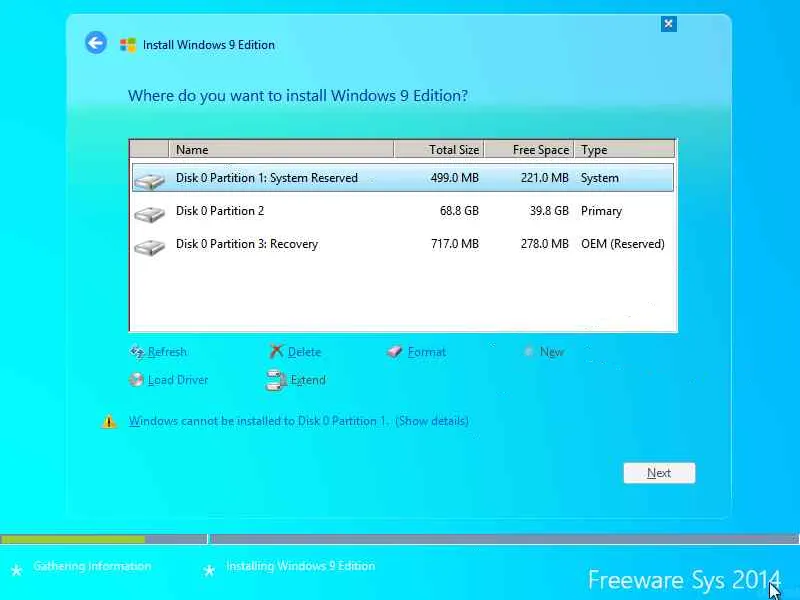This screenshot has width=800, height=600.
Task: Click the drive icon of Disk 0 Partition 2
Action: pos(149,213)
